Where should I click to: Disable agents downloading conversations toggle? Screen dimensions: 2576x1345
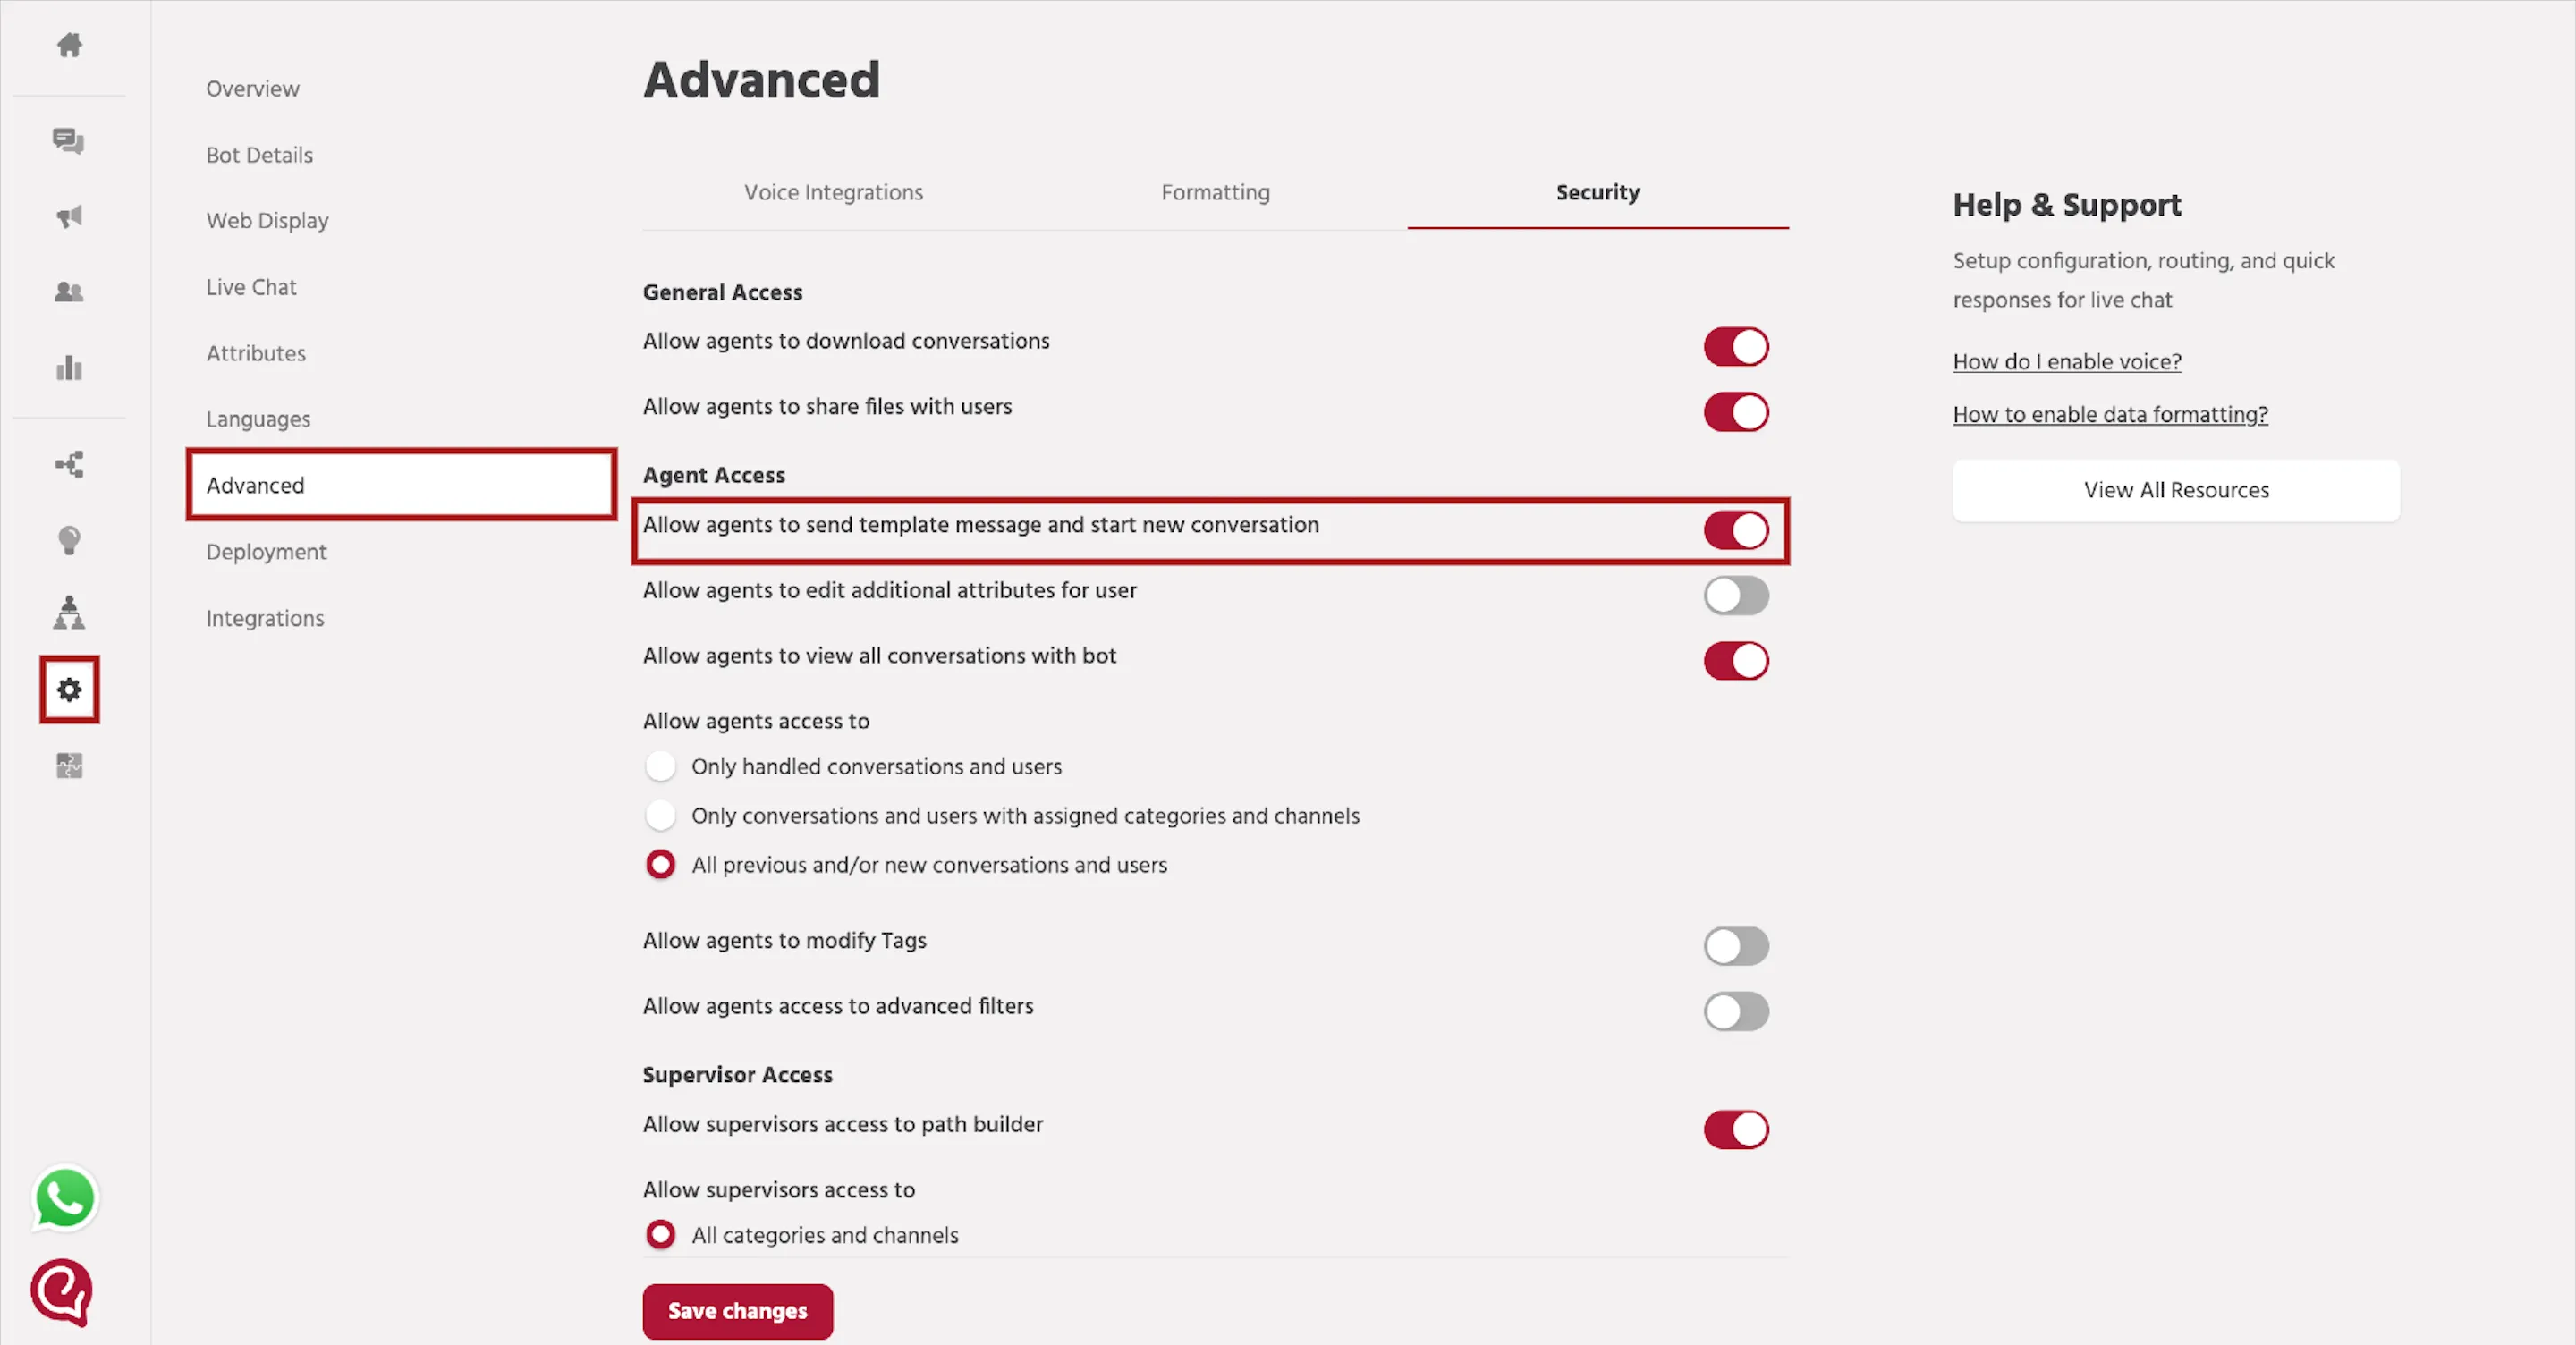point(1736,347)
